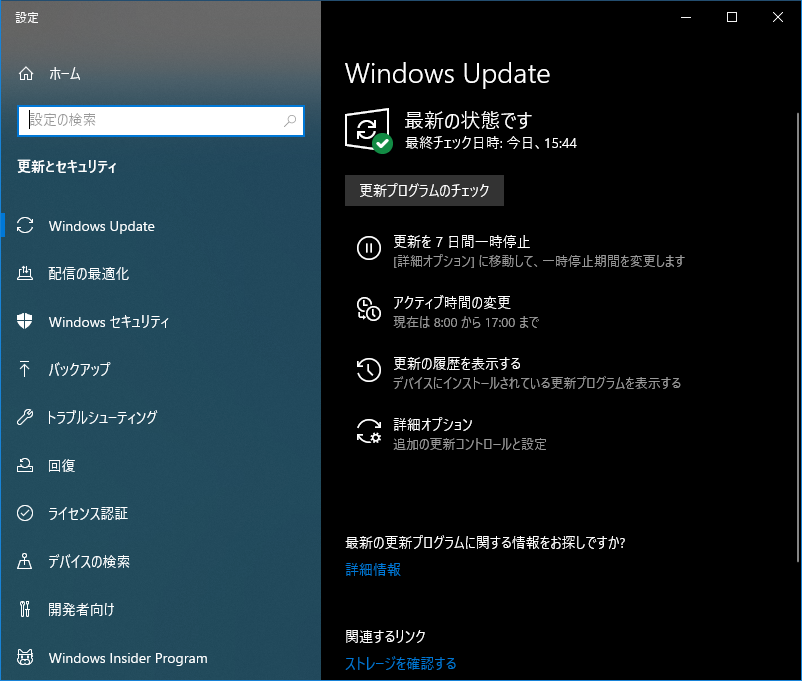Open 更新の履歴を表示する option
This screenshot has height=681, width=802.
[x=457, y=363]
